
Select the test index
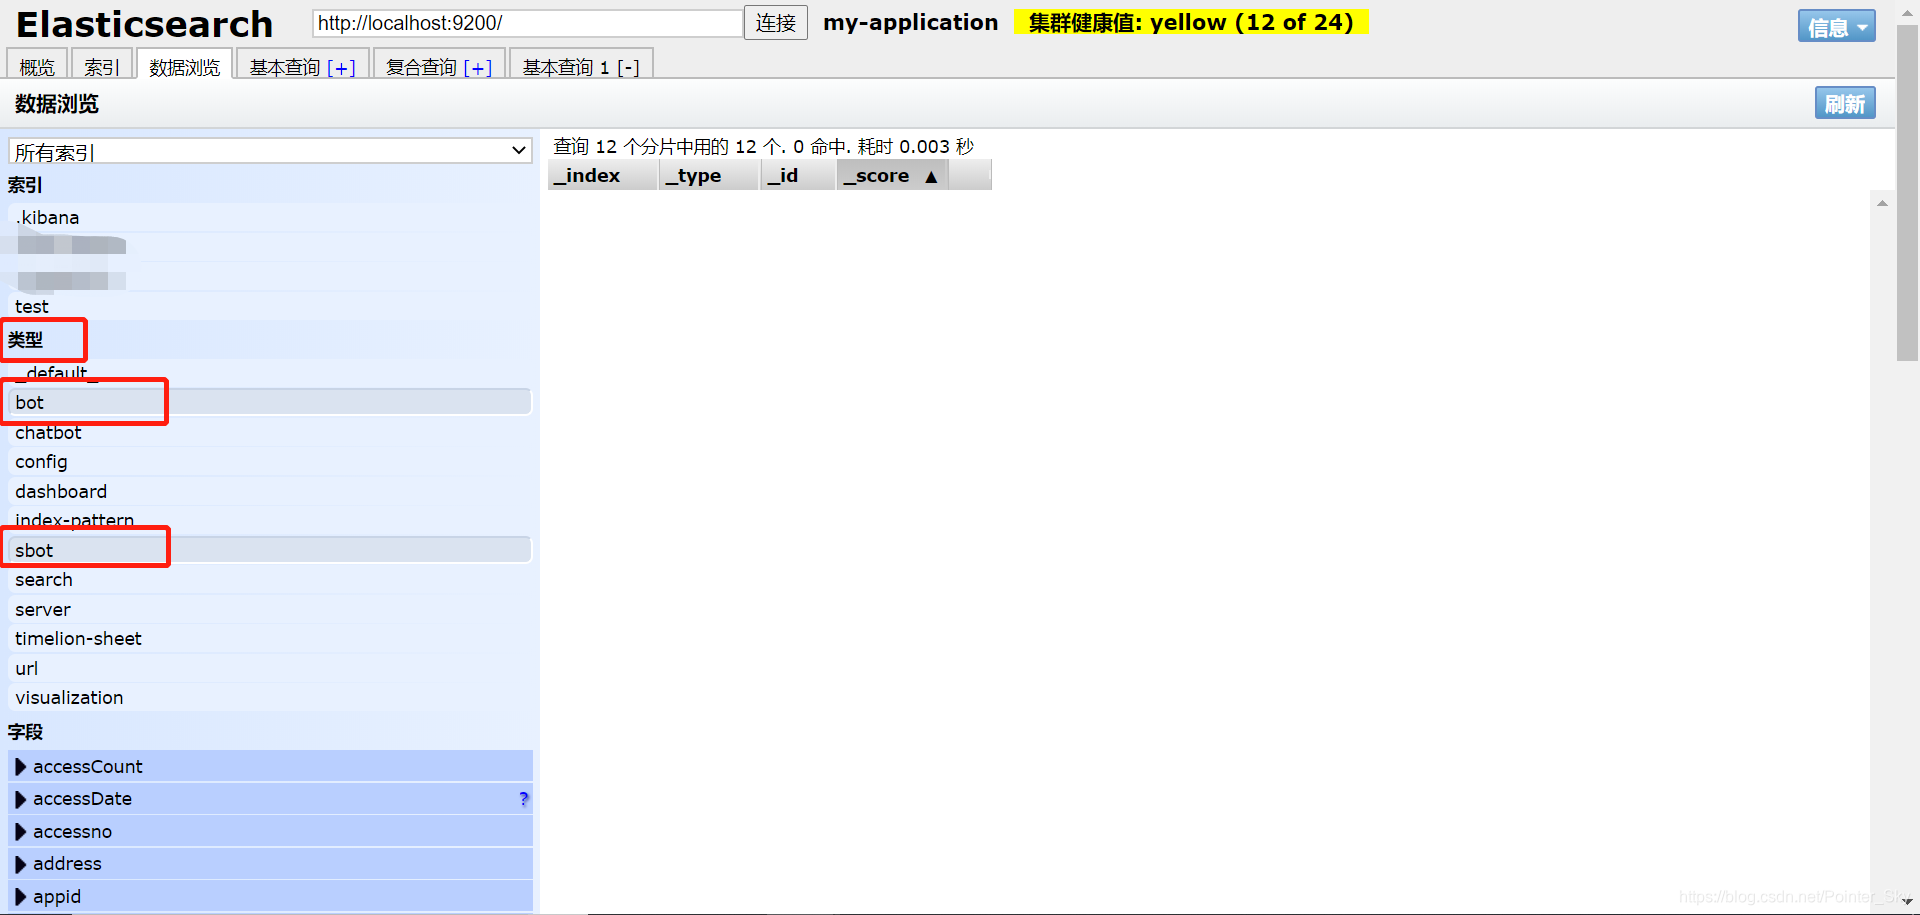pos(270,306)
